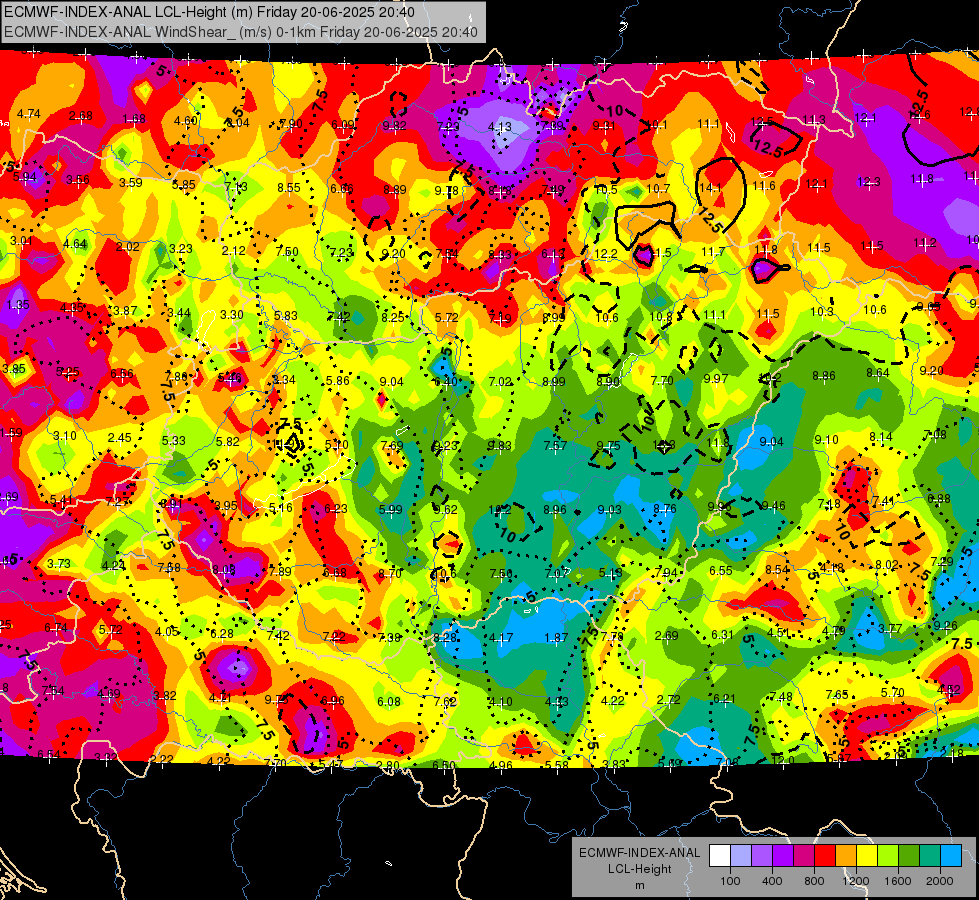Click the map value 8.89
This screenshot has height=900, width=979.
[395, 190]
